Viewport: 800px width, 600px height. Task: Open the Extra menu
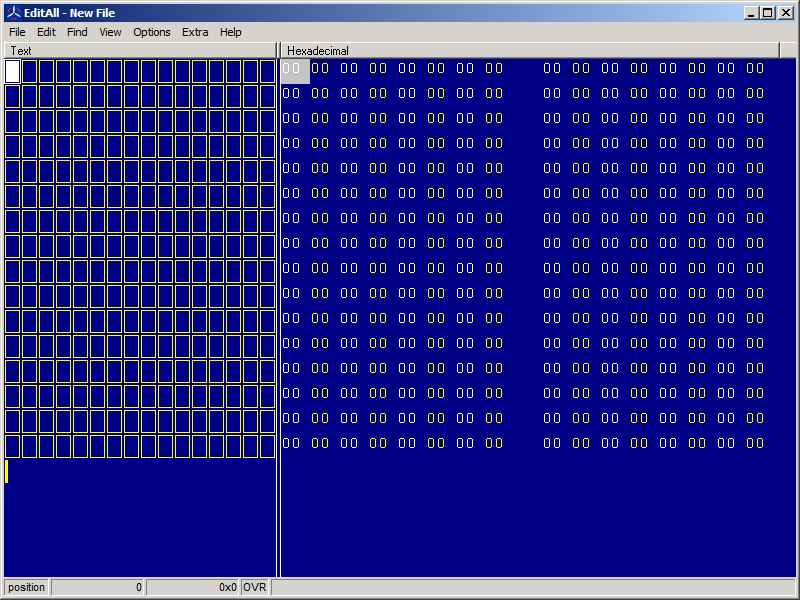coord(195,32)
